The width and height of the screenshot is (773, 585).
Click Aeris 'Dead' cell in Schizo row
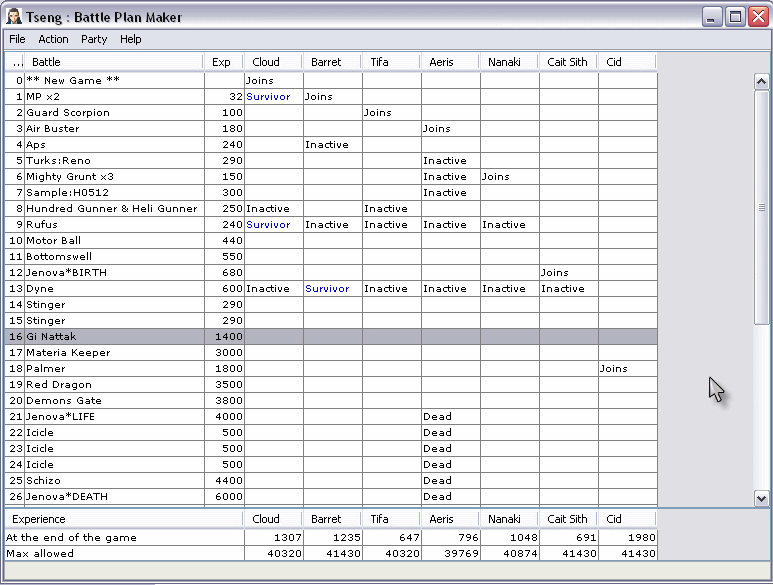click(451, 481)
